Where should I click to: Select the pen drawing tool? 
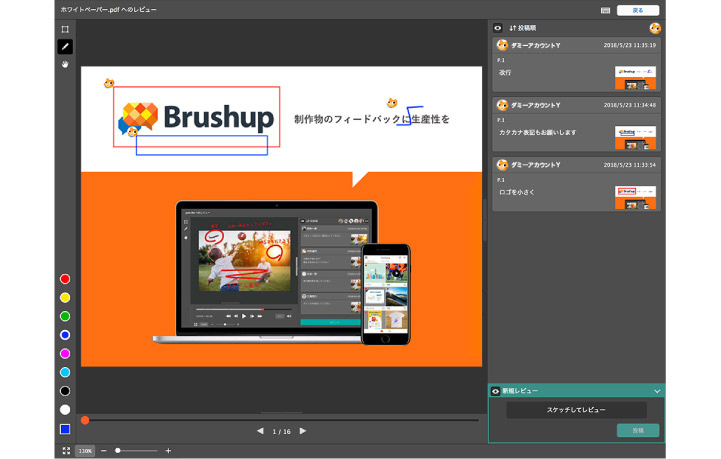click(65, 46)
